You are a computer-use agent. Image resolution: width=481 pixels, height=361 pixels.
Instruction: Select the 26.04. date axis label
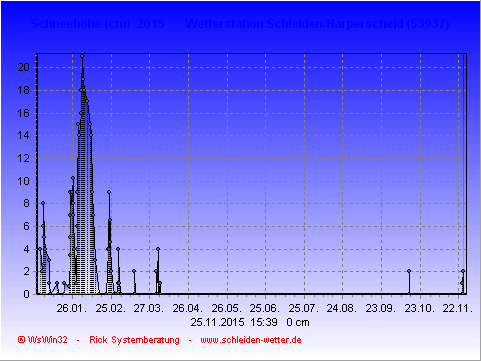(x=188, y=308)
